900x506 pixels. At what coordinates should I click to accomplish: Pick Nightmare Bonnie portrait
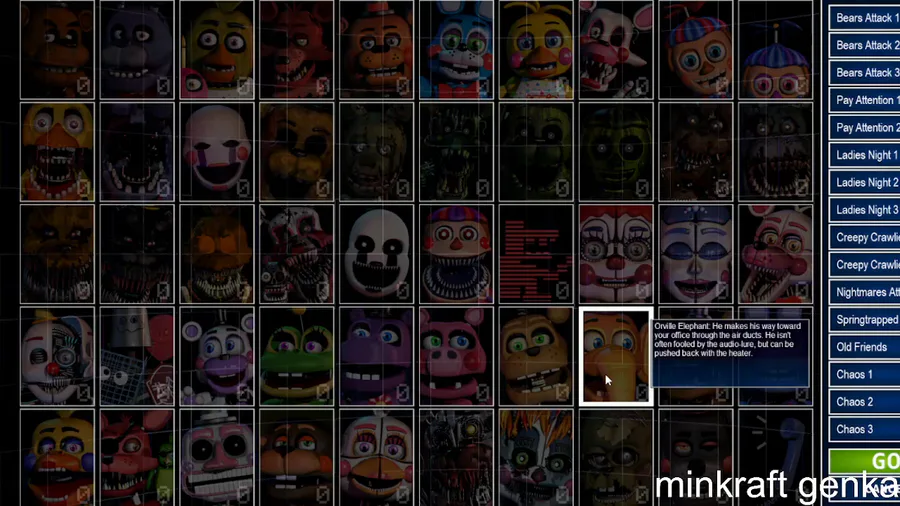coord(775,152)
